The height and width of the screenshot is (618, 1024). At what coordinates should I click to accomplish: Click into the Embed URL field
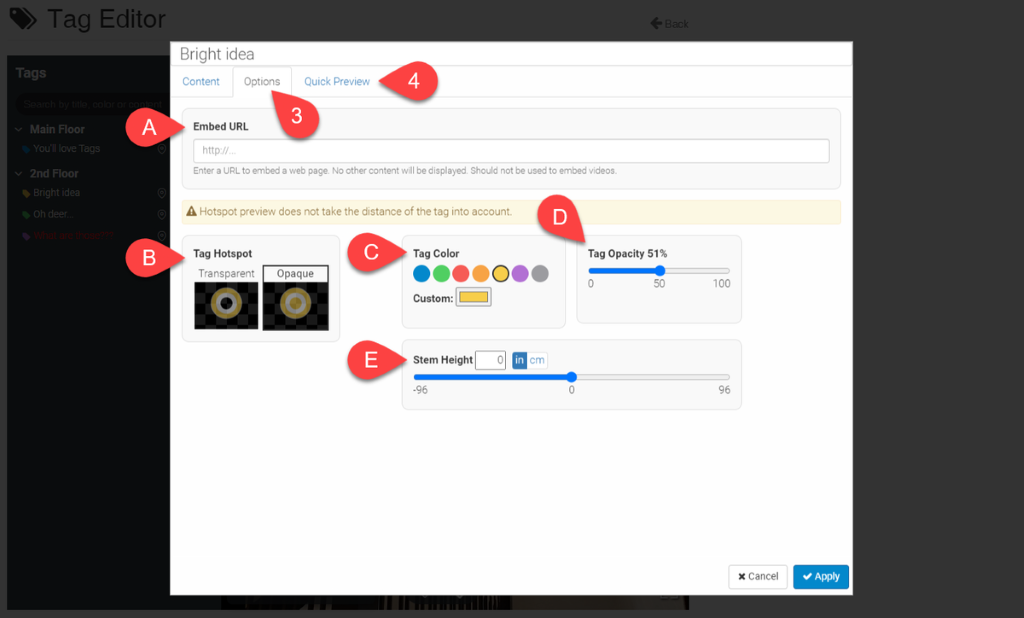511,151
